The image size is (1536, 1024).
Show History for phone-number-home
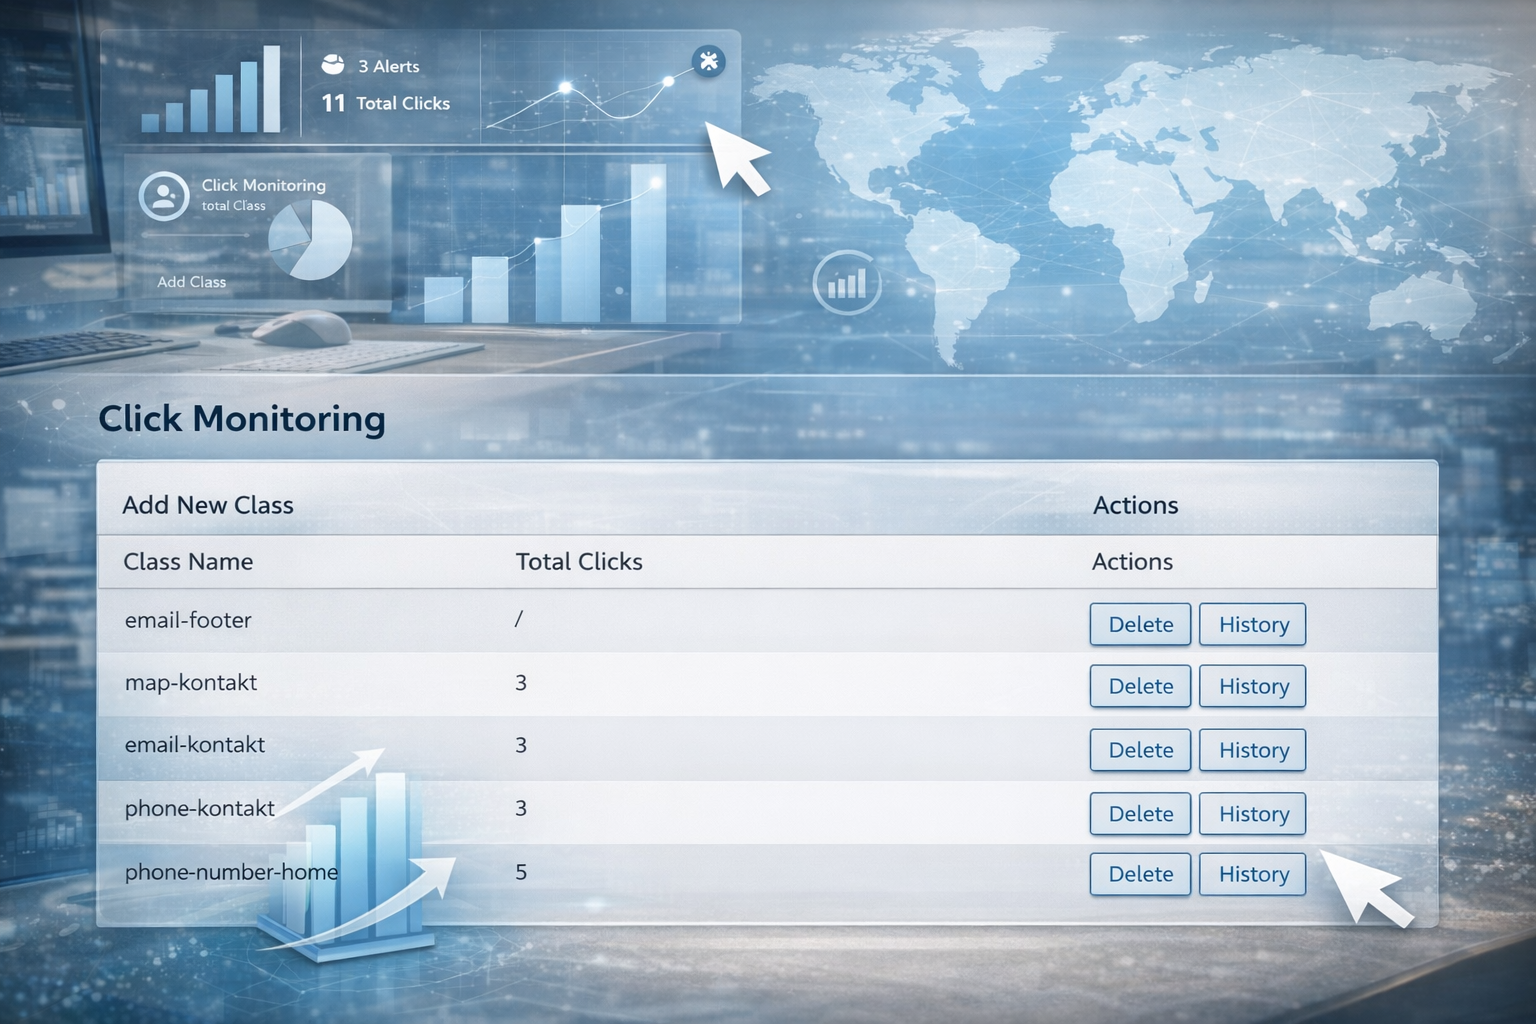1253,874
